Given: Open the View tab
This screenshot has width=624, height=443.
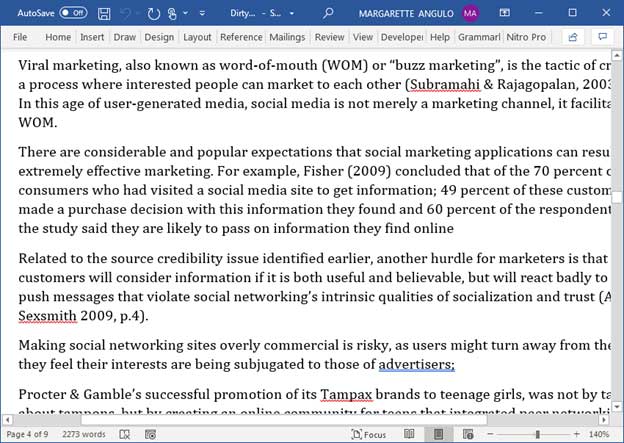Looking at the screenshot, I should (363, 37).
